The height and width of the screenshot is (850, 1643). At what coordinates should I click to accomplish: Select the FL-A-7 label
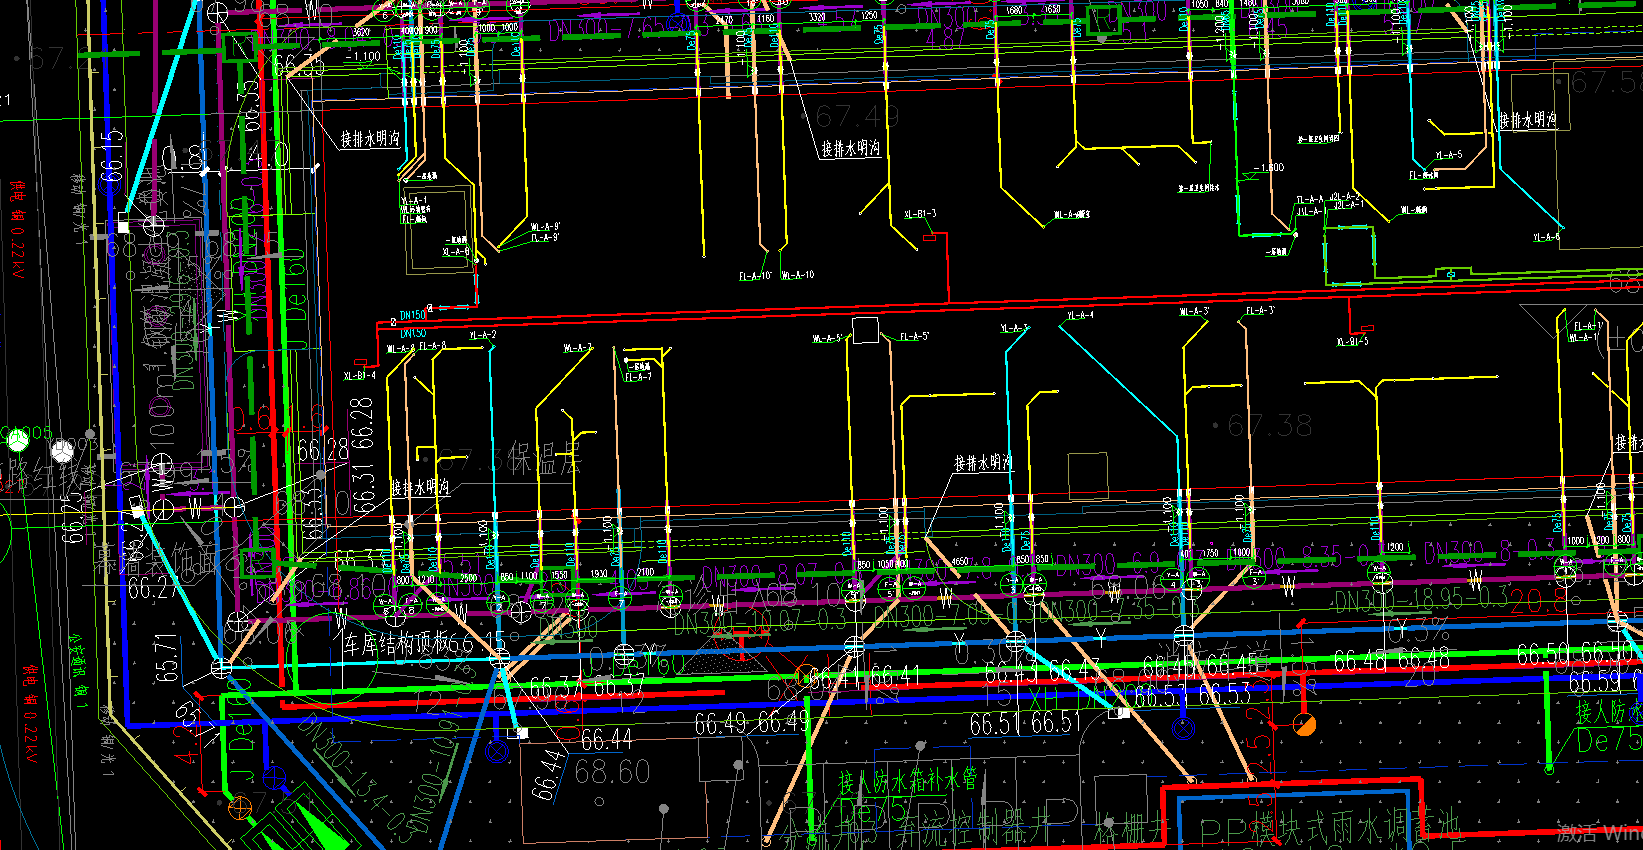coord(638,377)
